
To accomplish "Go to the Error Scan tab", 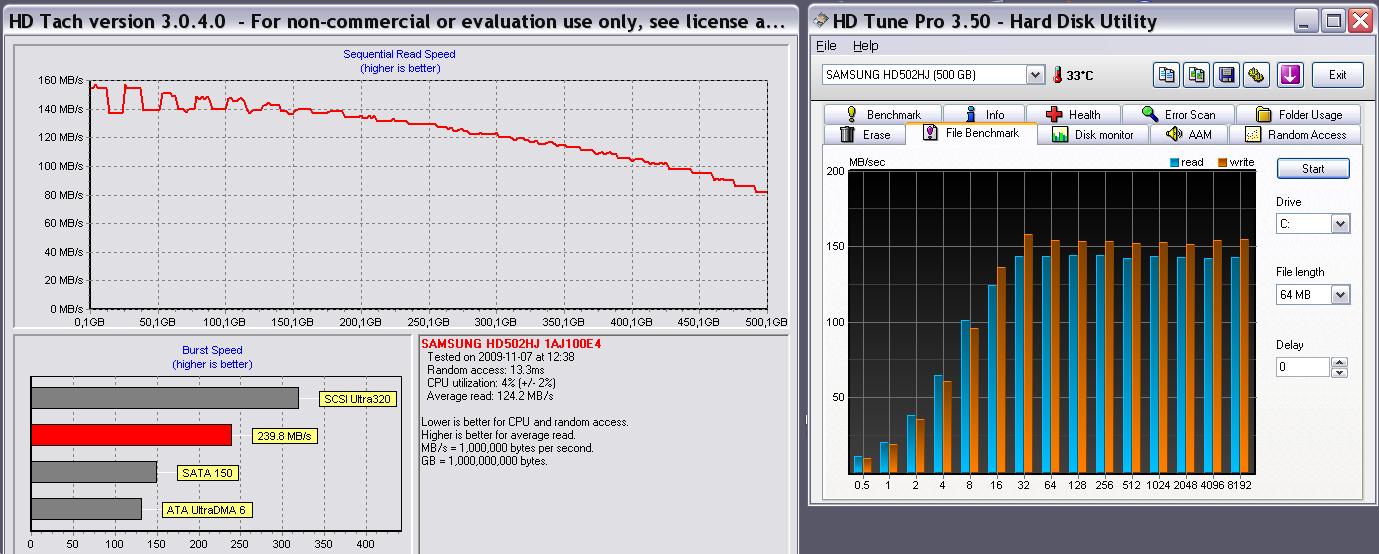I will click(x=1178, y=114).
